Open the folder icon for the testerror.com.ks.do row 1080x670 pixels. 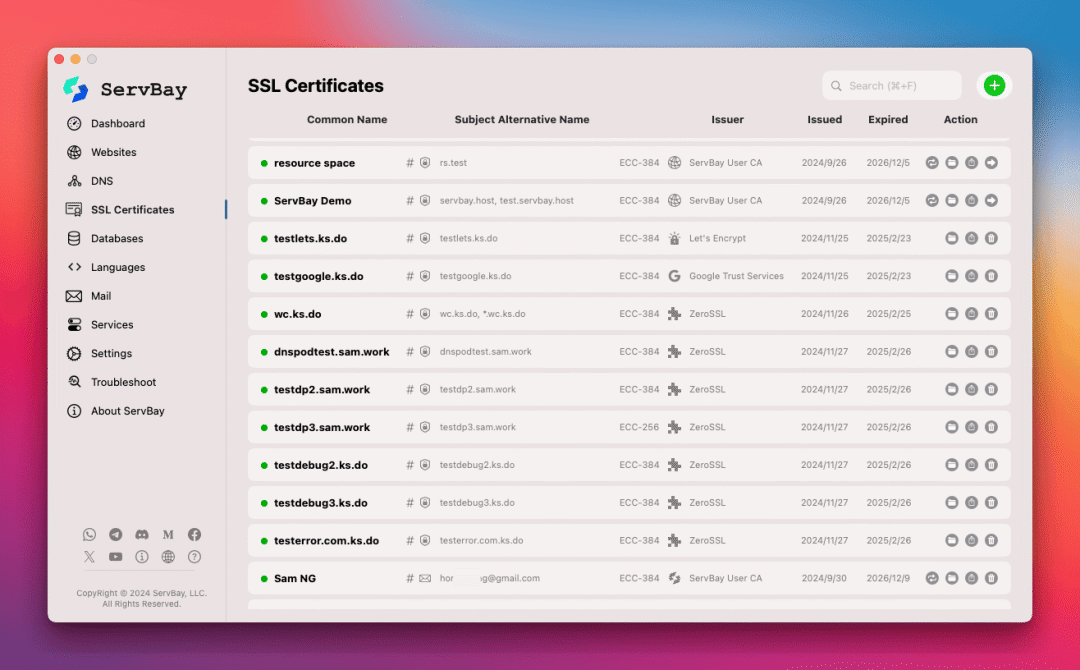coord(952,541)
